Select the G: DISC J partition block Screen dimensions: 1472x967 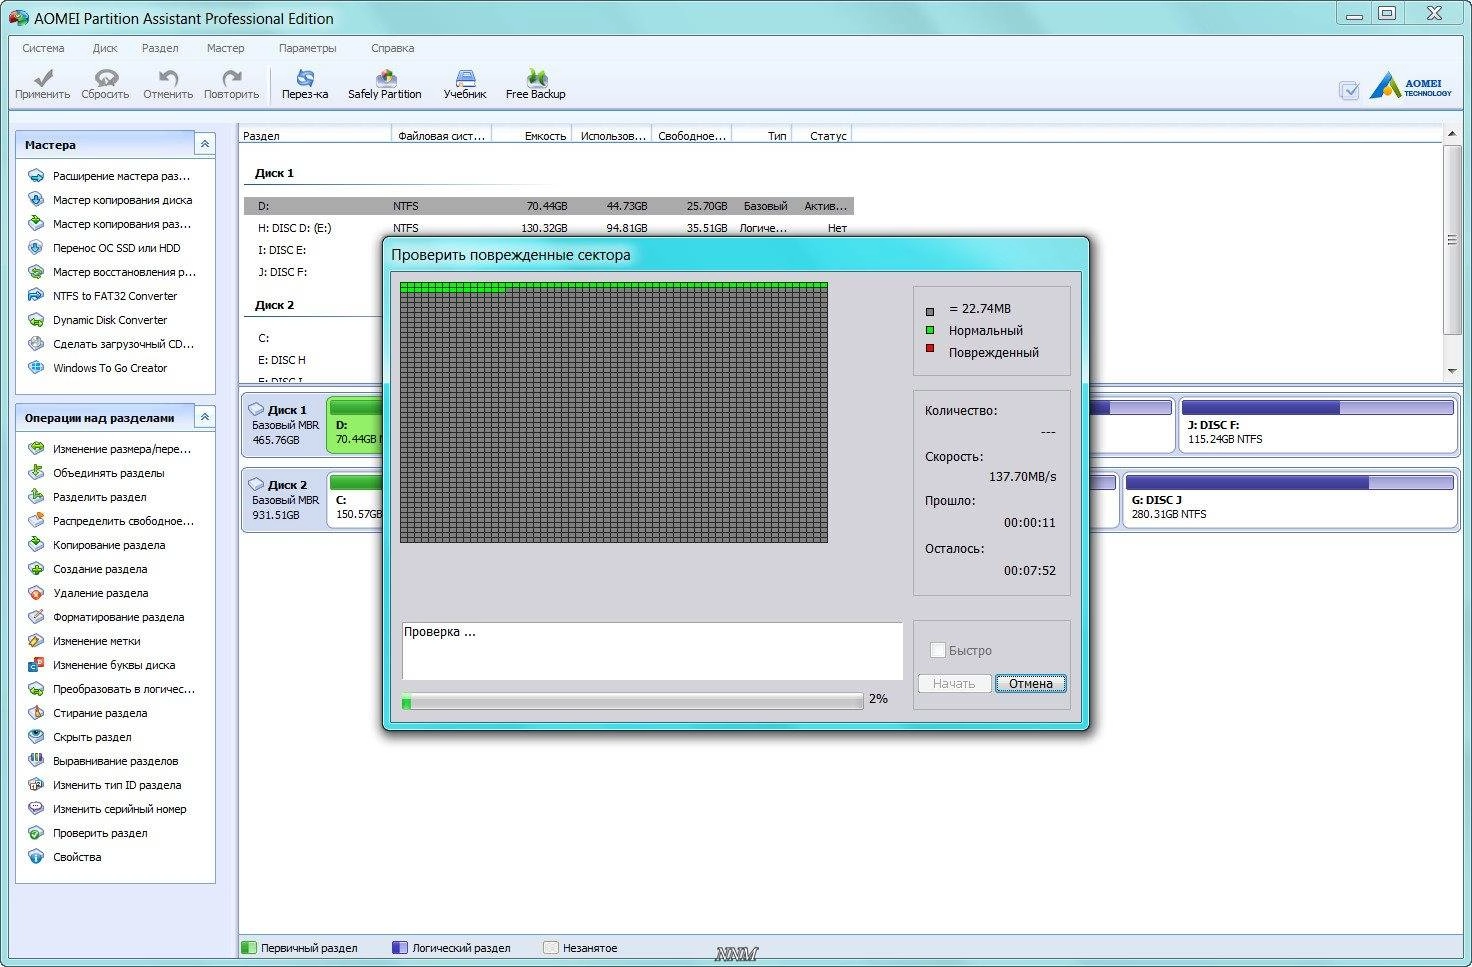(x=1289, y=500)
